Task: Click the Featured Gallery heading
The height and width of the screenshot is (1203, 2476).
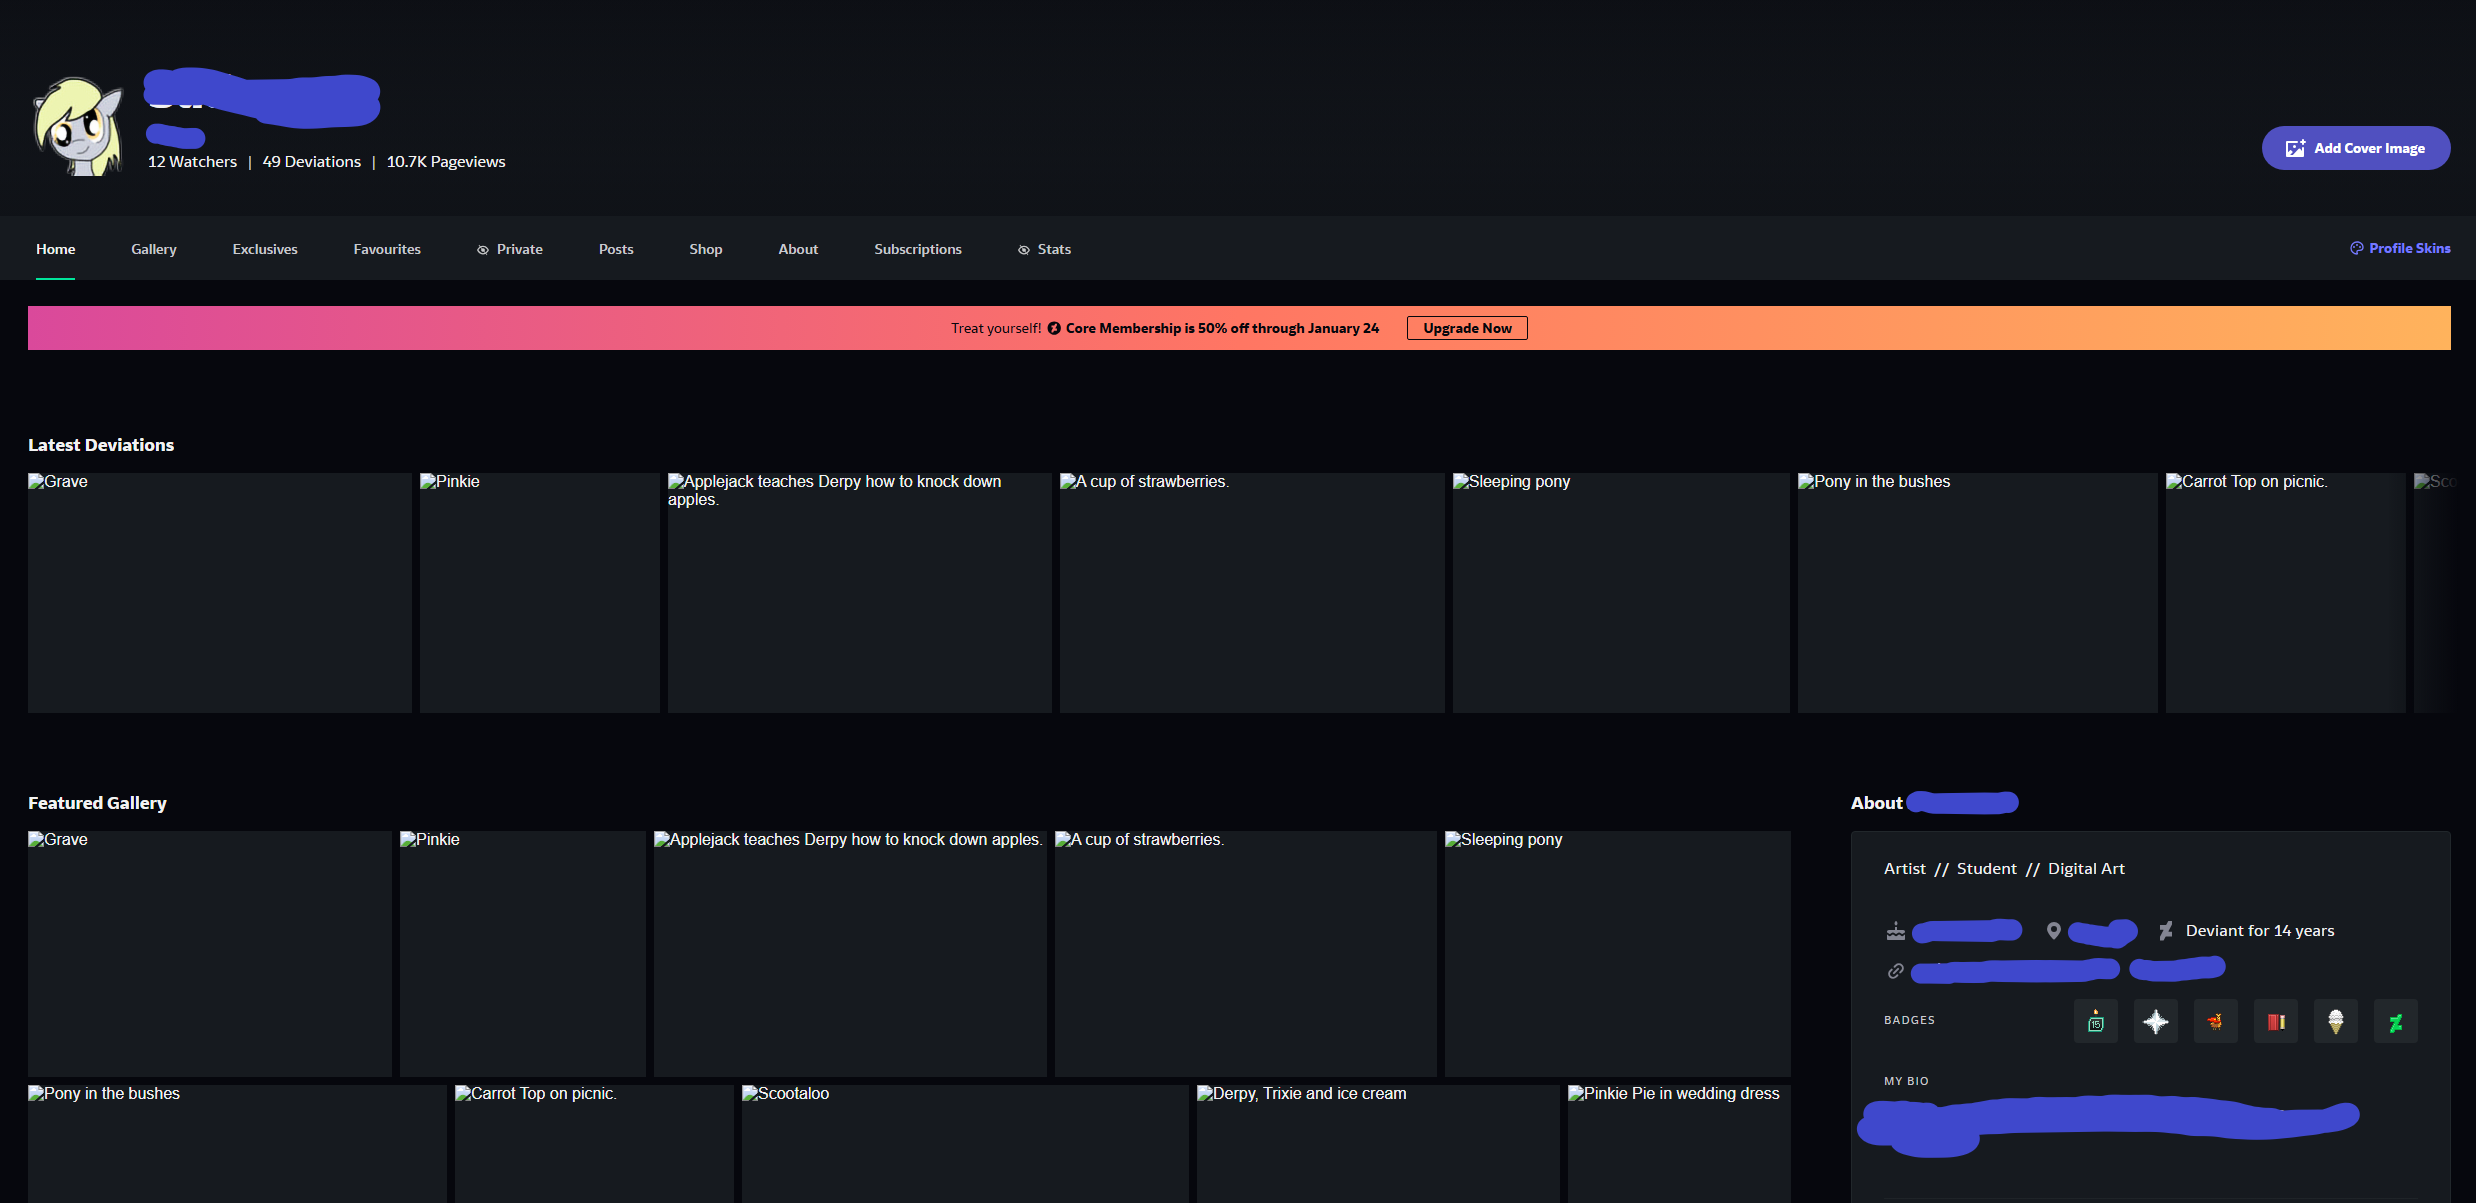Action: [97, 803]
